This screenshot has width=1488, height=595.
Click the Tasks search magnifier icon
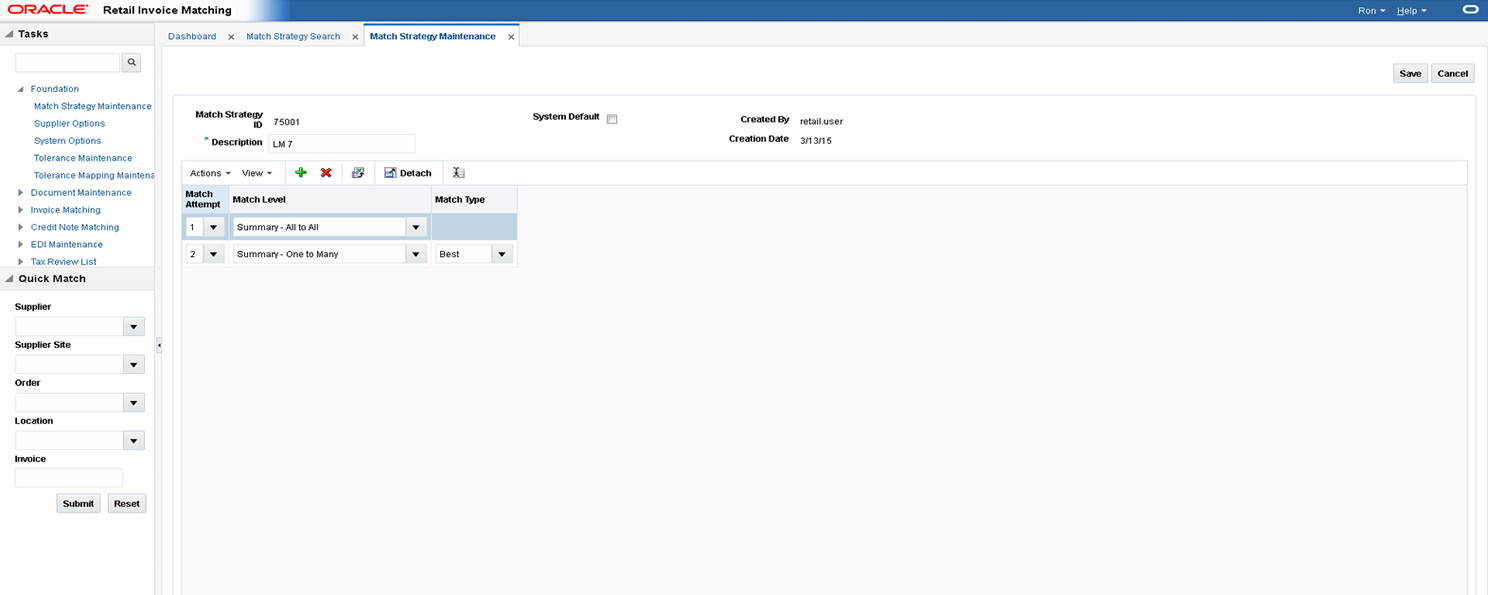pos(131,62)
